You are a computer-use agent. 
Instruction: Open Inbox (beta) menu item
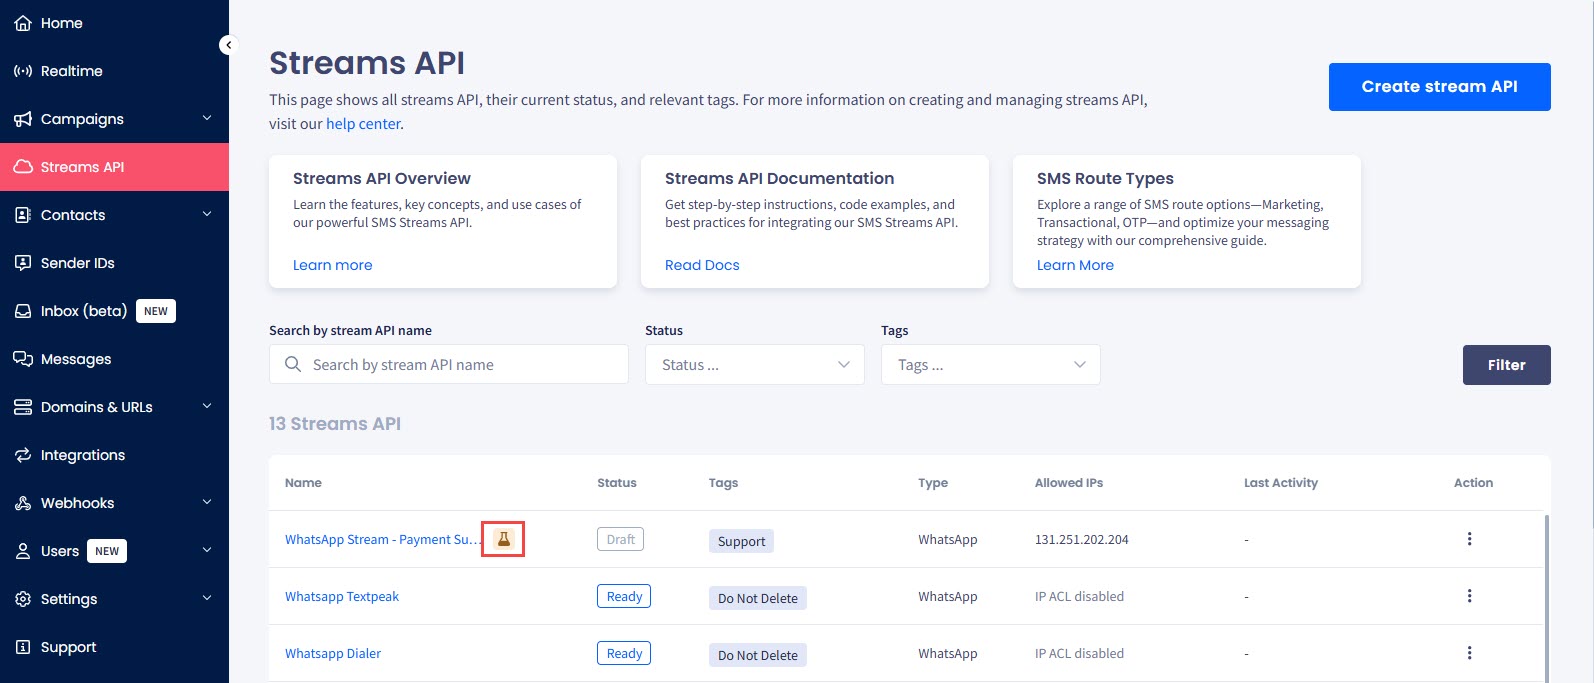coord(114,311)
